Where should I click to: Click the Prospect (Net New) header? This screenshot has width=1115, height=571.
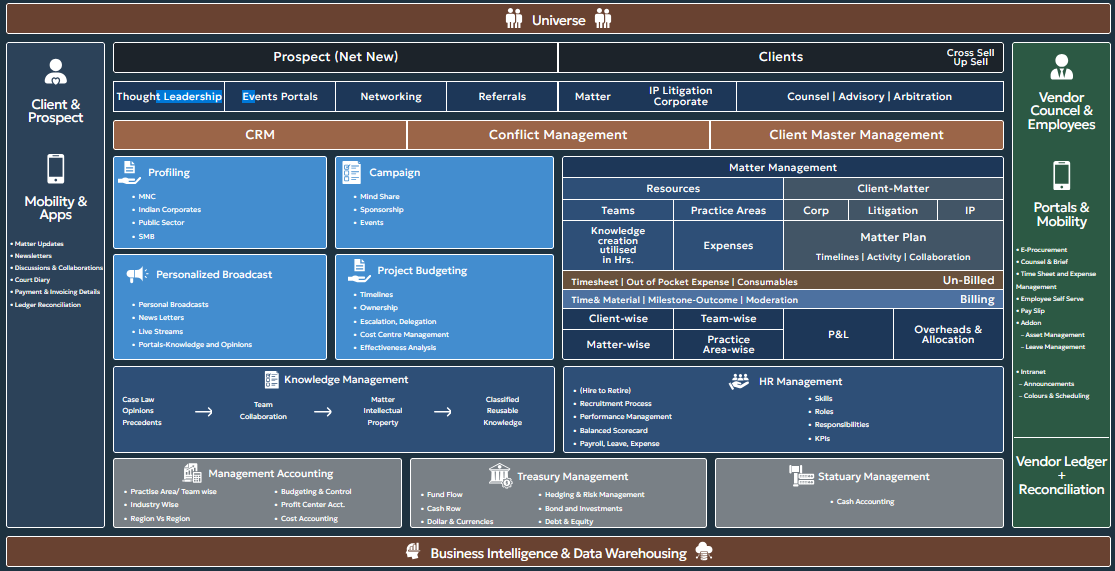(335, 57)
